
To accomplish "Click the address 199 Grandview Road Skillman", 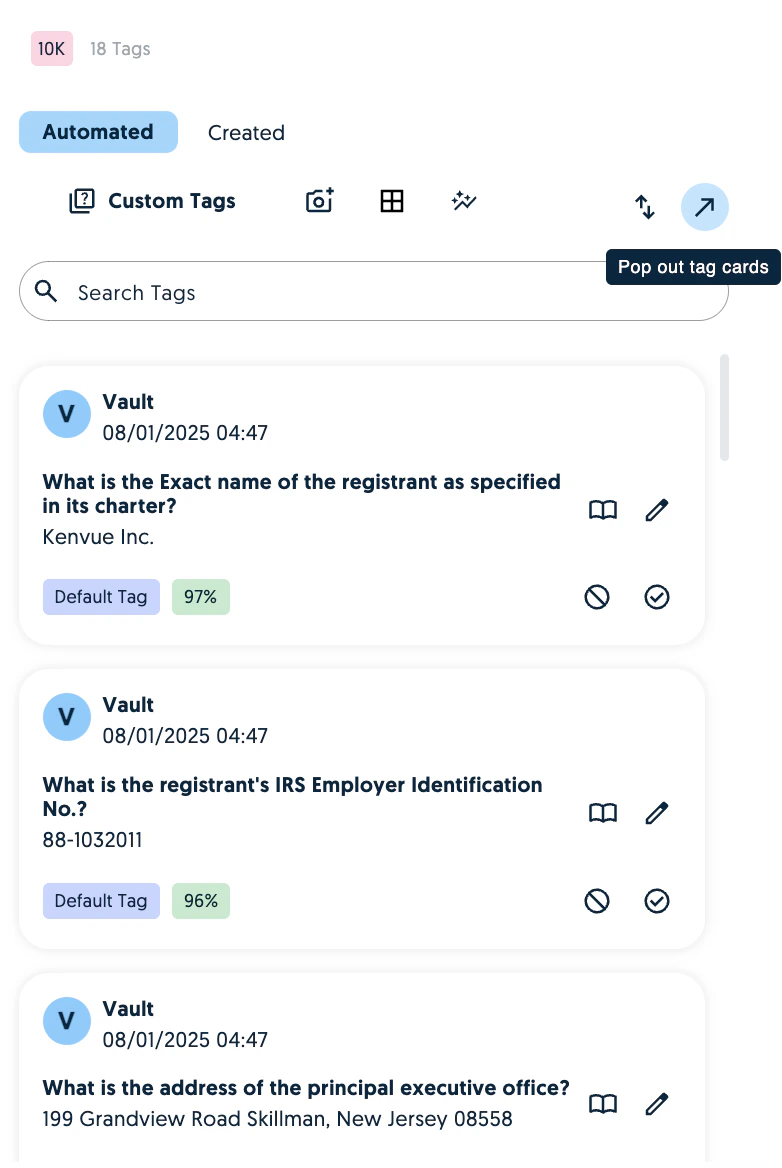I will (x=277, y=1119).
